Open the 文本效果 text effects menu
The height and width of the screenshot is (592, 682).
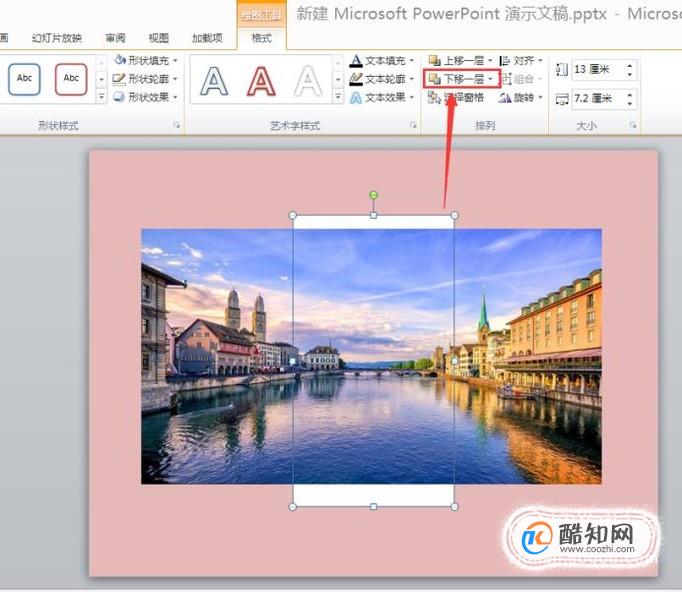(x=382, y=97)
